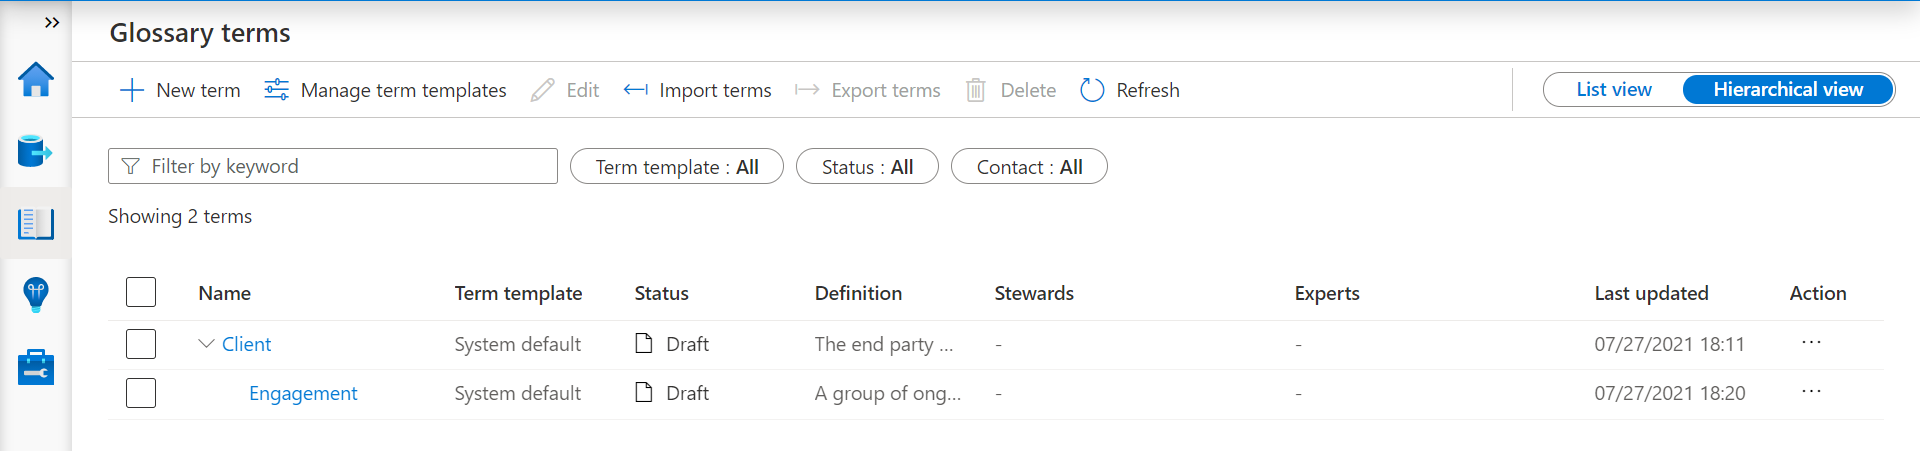Open the Status filter dropdown
Viewport: 1920px width, 451px height.
(867, 167)
